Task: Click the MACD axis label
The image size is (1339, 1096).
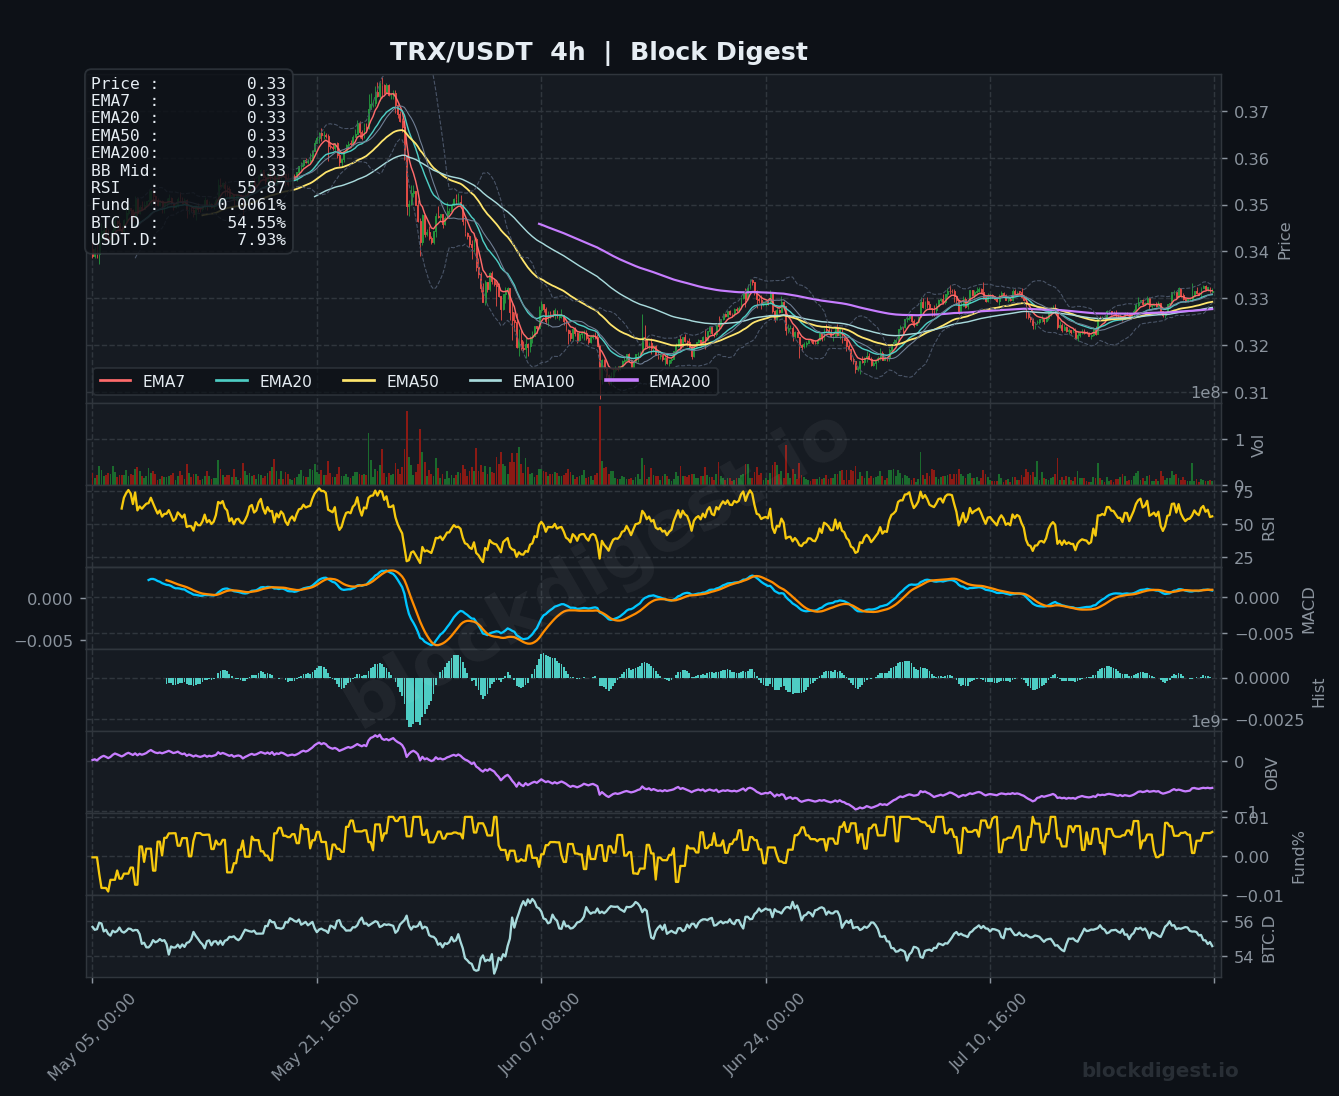Action: pos(1309,610)
